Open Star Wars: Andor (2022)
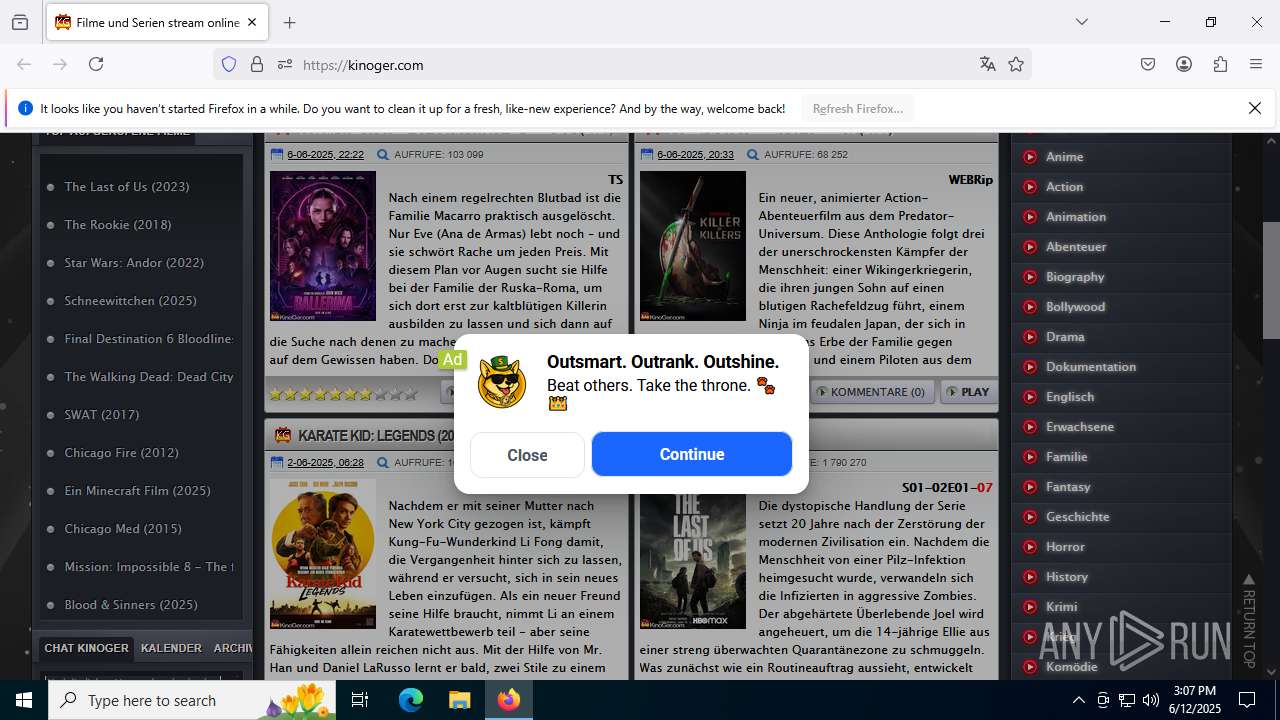Screen dimensions: 1280x720 pos(134,262)
